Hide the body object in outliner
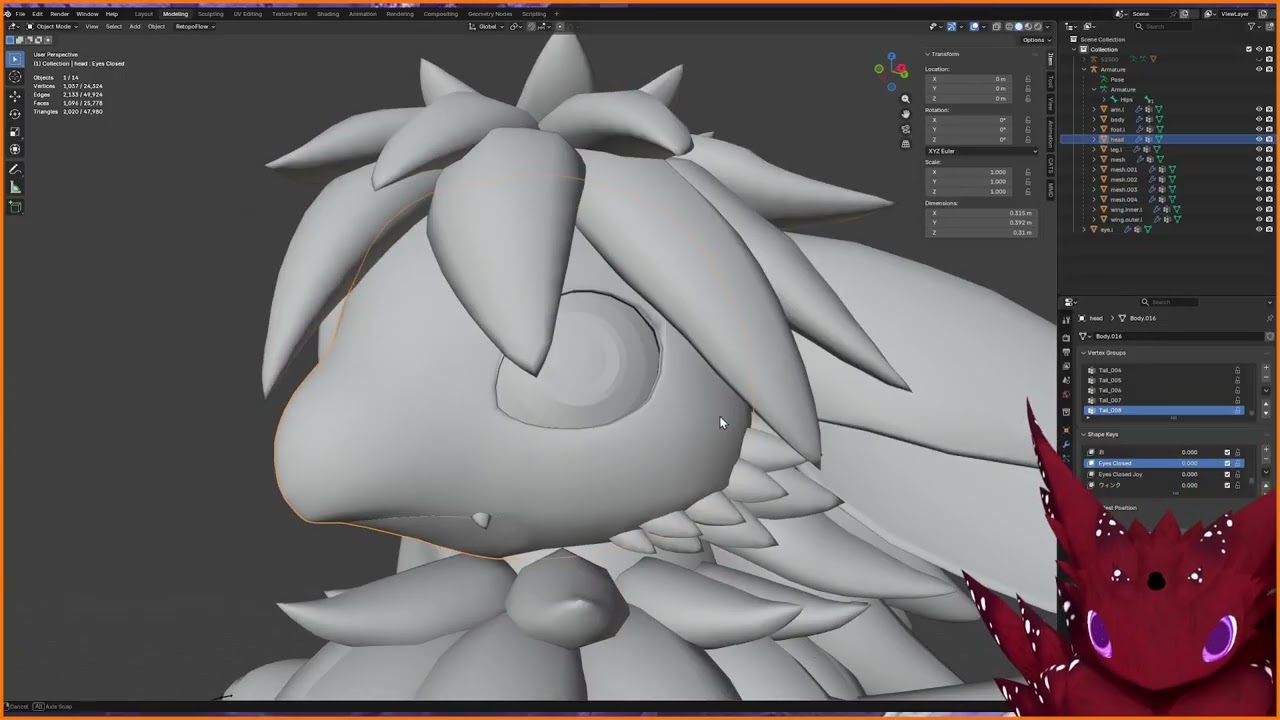The height and width of the screenshot is (720, 1280). 1258,119
